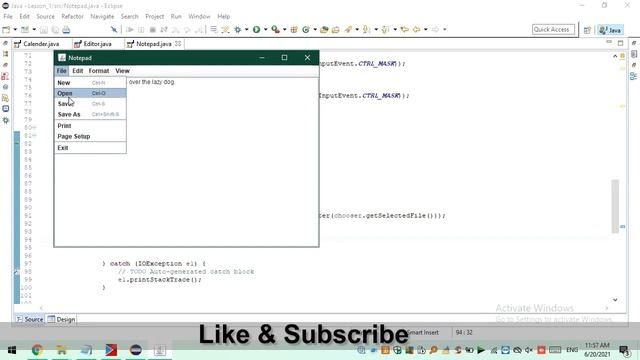Click the scroll down arrow in editor

(x=615, y=300)
